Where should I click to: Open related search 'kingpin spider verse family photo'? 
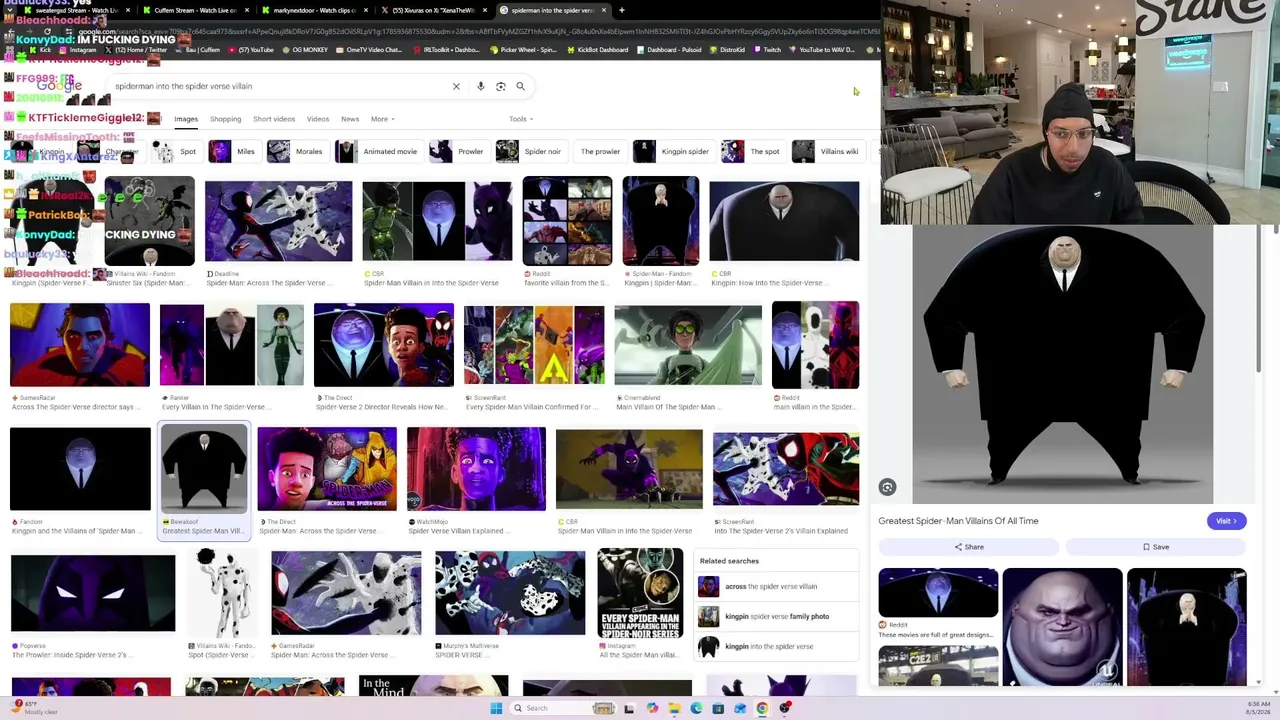pyautogui.click(x=776, y=617)
